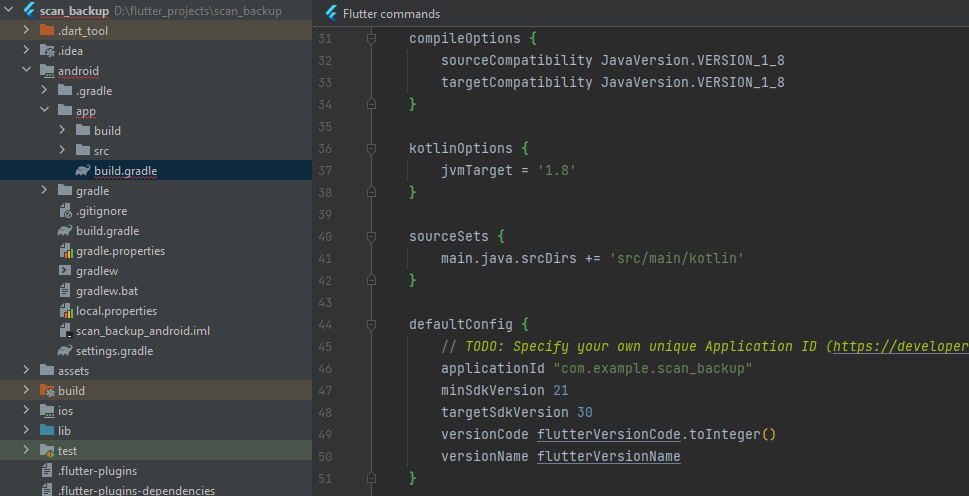This screenshot has height=496, width=969.
Task: Click the scan_backup_android.iml file icon
Action: [x=66, y=330]
